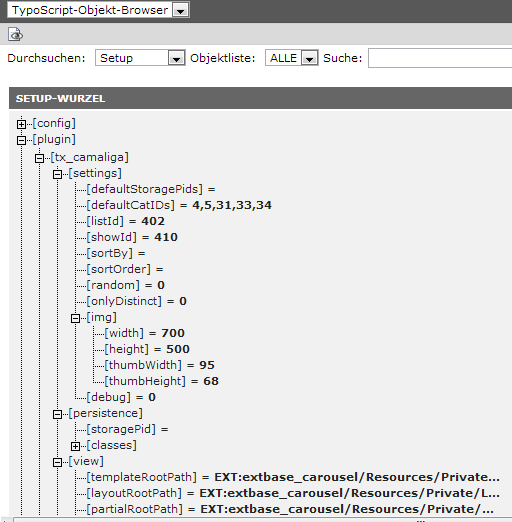Collapse the [img] branch

tap(75, 318)
